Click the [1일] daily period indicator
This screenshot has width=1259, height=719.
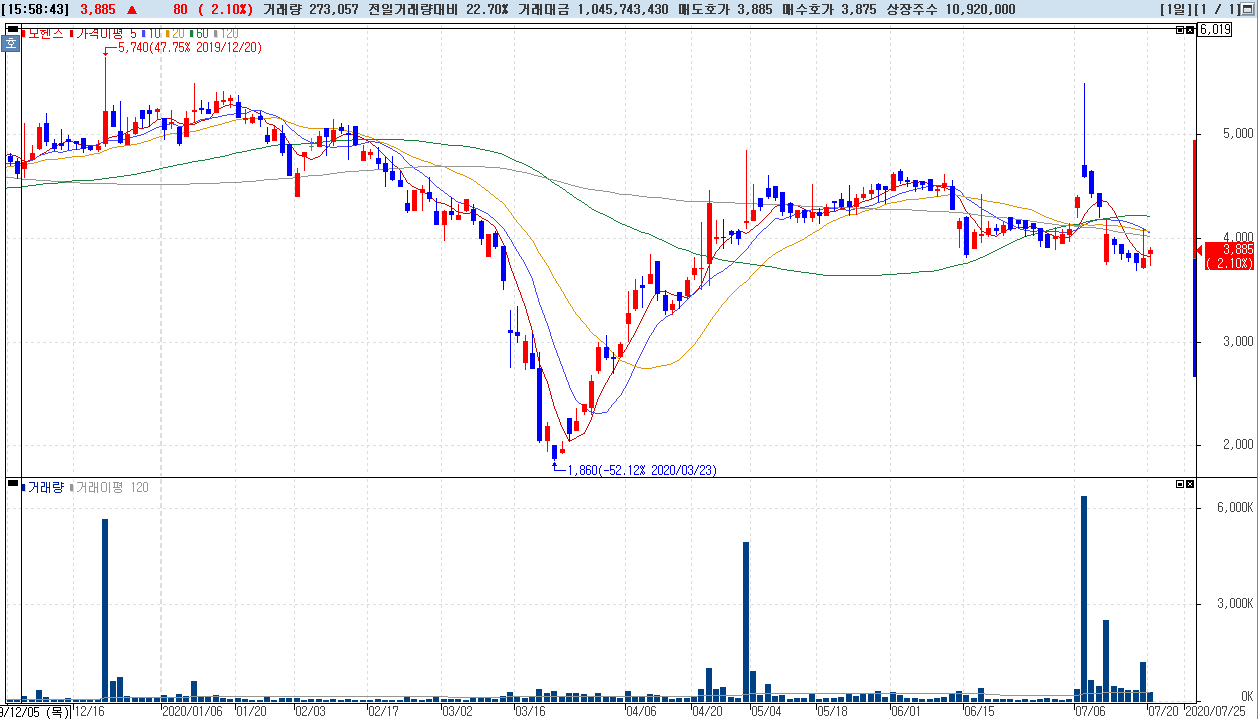pos(1178,9)
